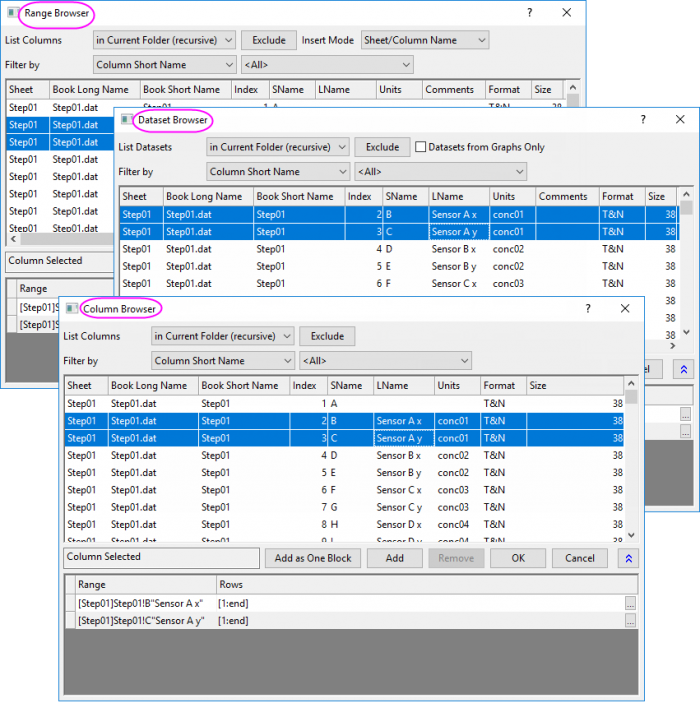Close the Column Browser dialog

[625, 308]
